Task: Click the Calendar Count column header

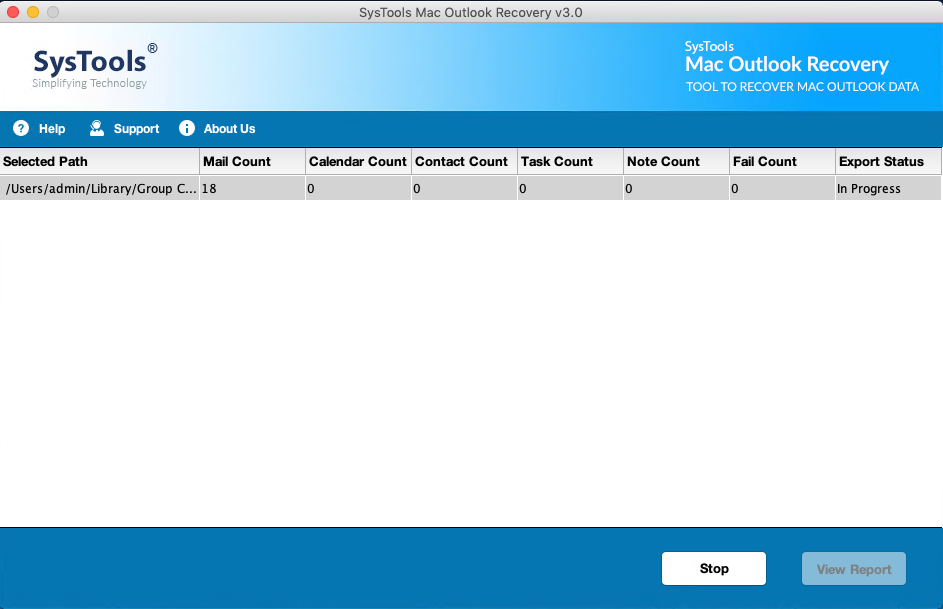Action: pos(358,162)
